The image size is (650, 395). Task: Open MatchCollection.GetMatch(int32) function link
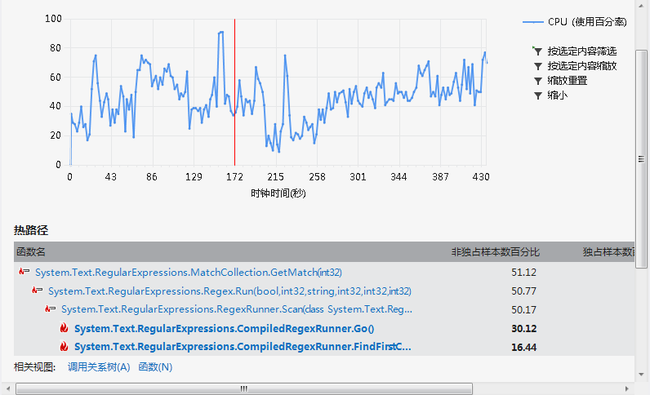click(189, 272)
